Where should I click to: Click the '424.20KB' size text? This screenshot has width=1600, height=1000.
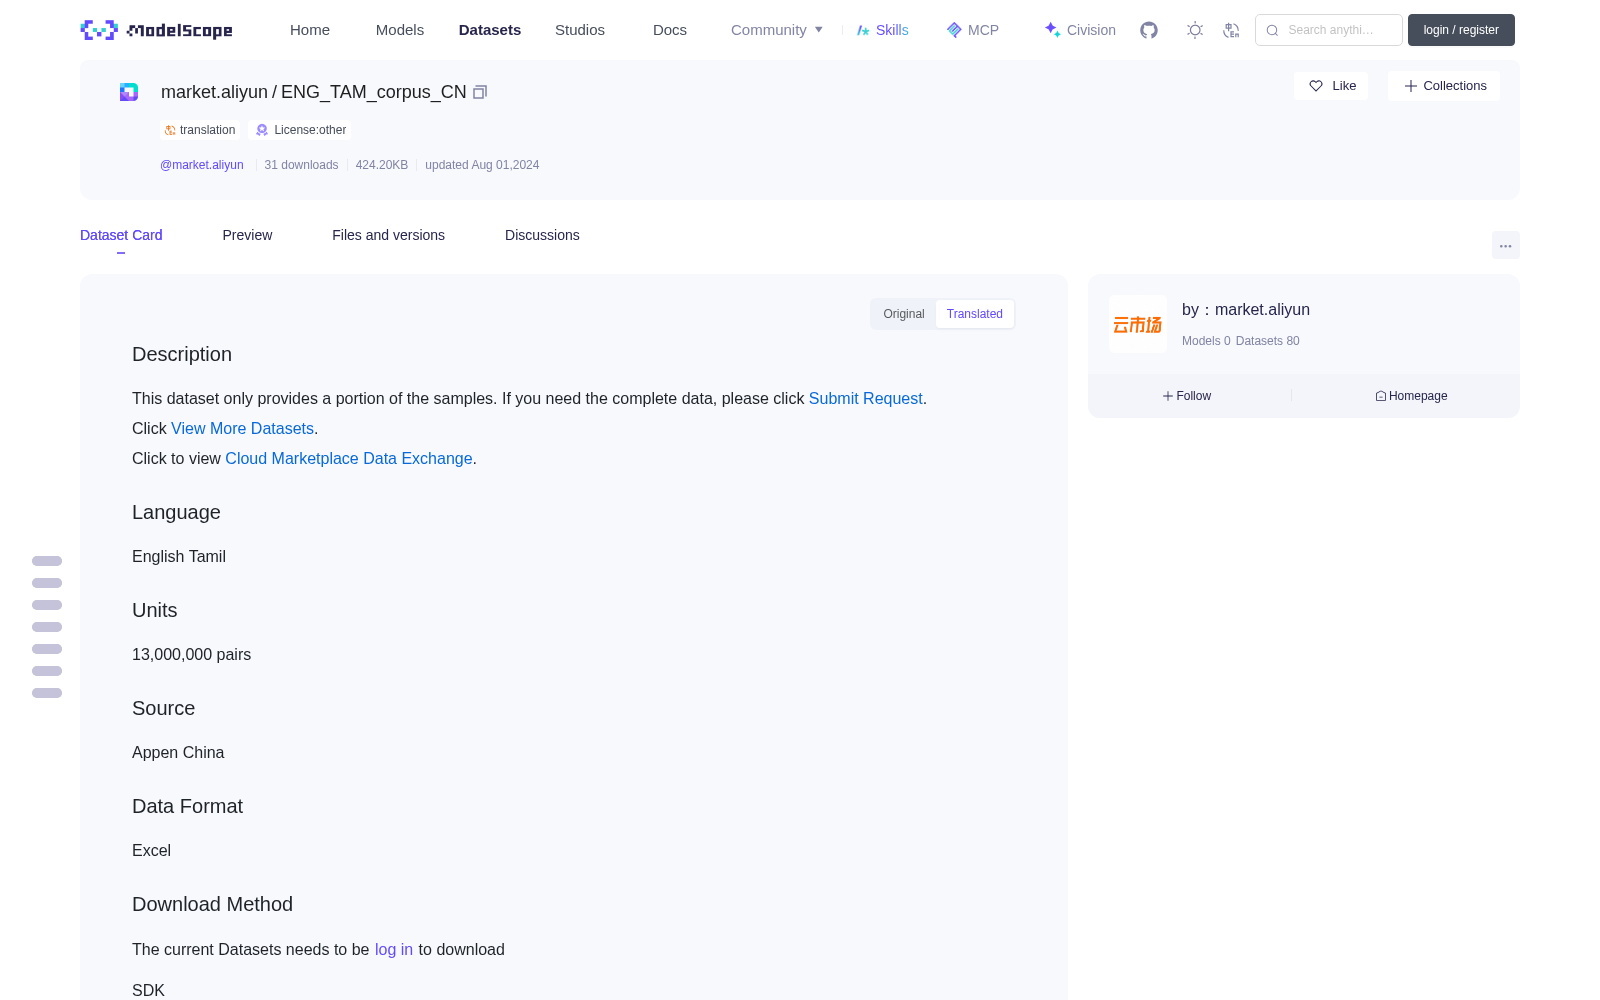pyautogui.click(x=382, y=165)
